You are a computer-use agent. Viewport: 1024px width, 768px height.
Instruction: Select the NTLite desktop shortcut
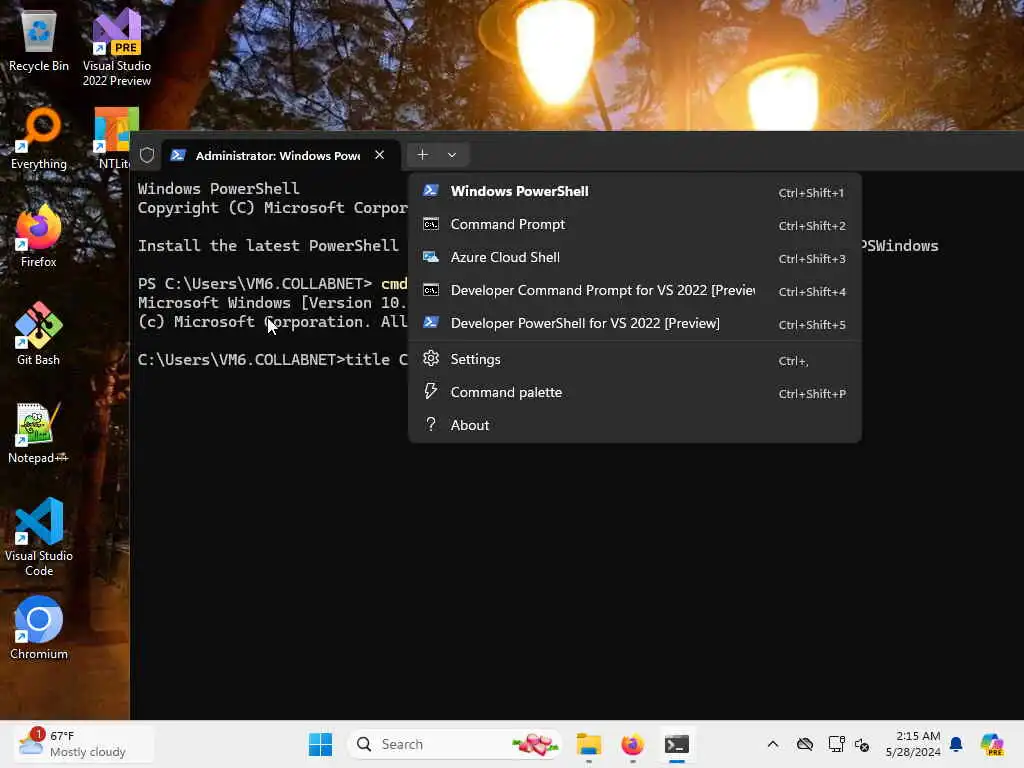(115, 139)
